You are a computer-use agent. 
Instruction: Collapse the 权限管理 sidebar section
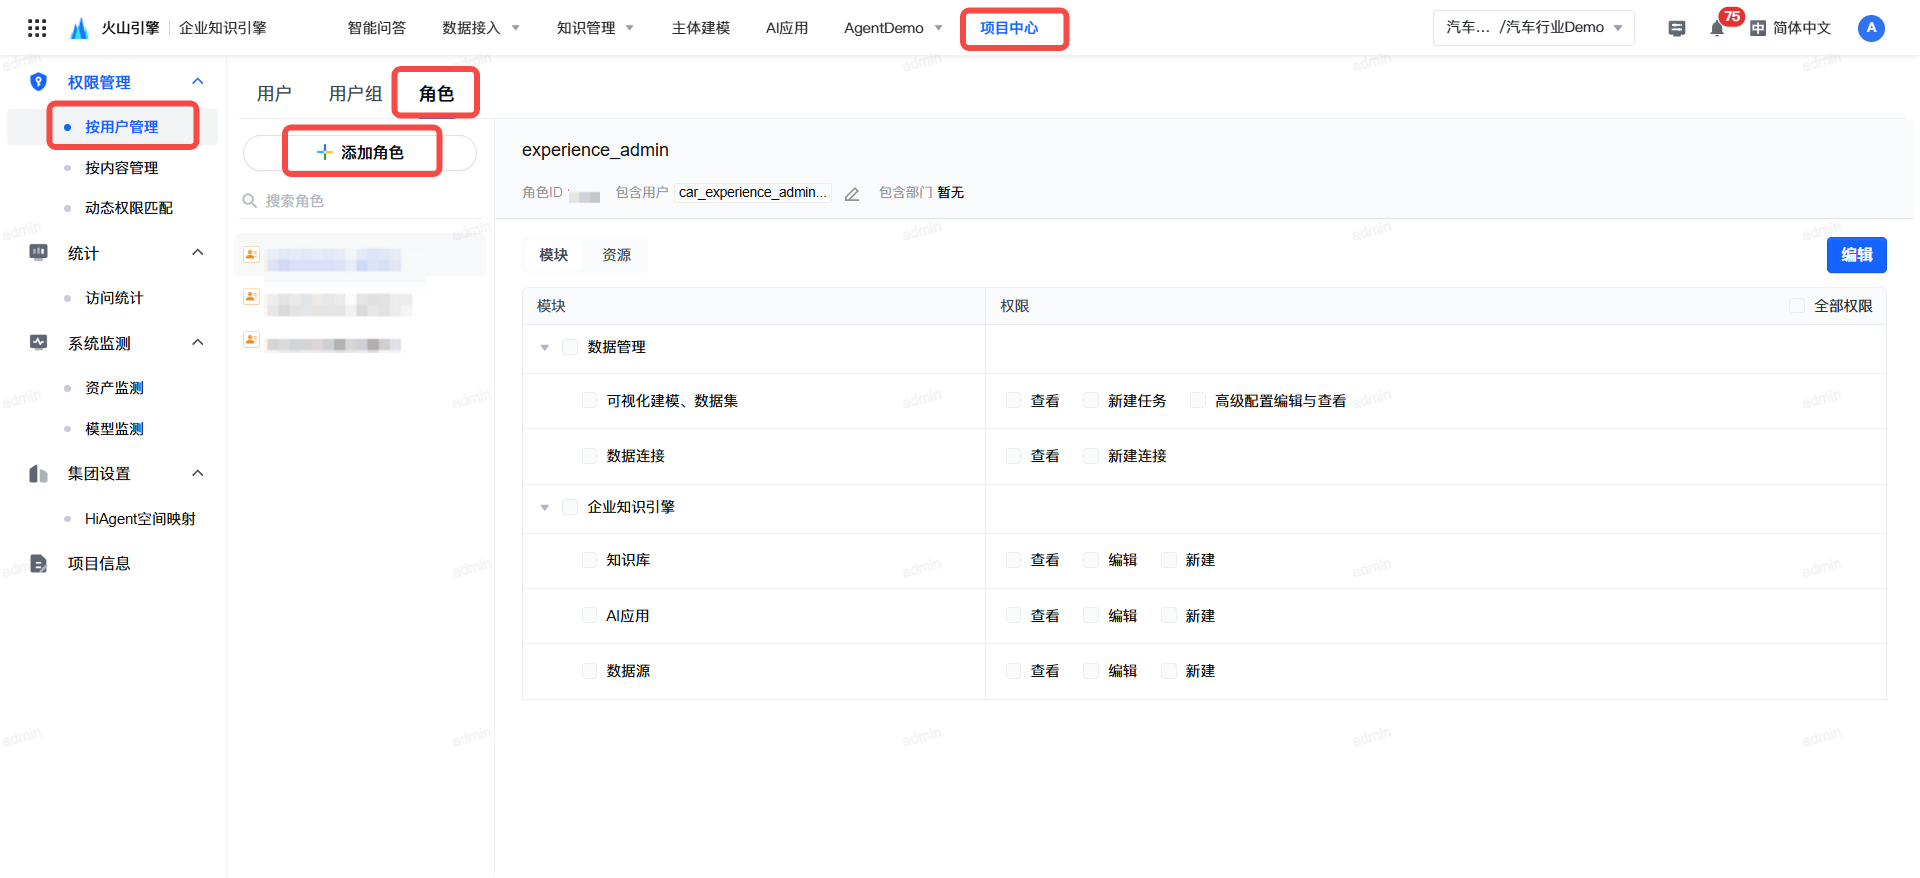coord(198,82)
